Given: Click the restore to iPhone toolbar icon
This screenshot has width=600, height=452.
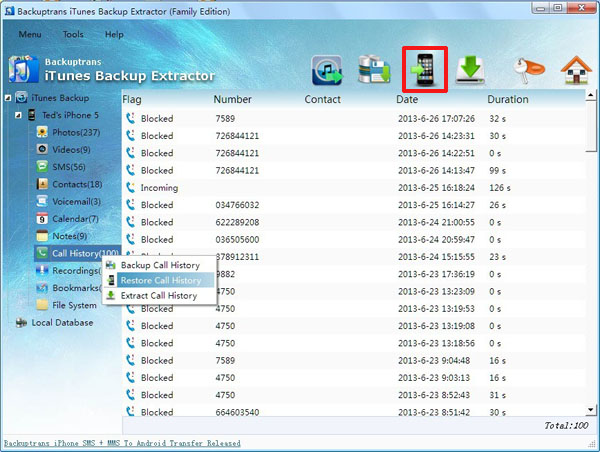Looking at the screenshot, I should tap(425, 70).
